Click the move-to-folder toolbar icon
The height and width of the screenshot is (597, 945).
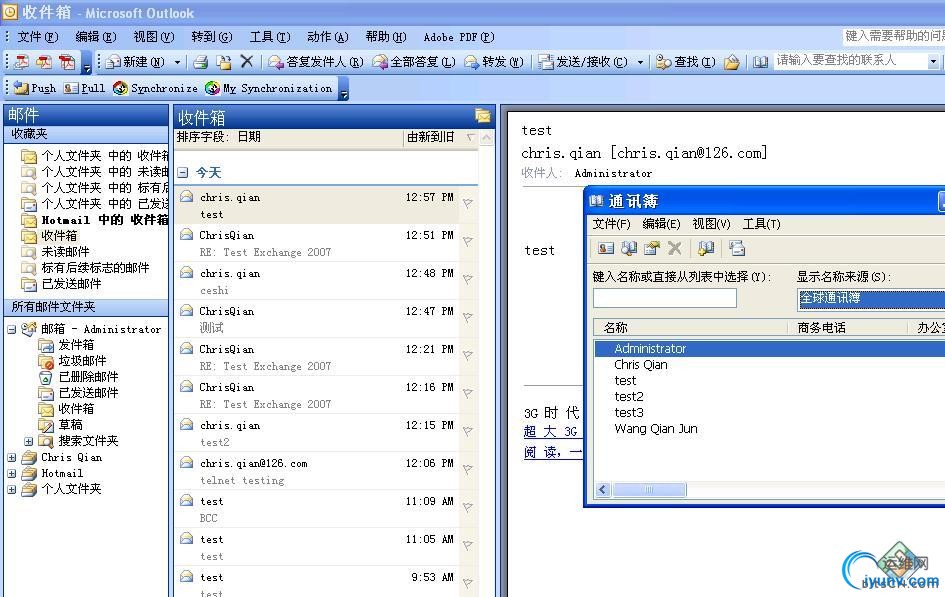(x=224, y=61)
